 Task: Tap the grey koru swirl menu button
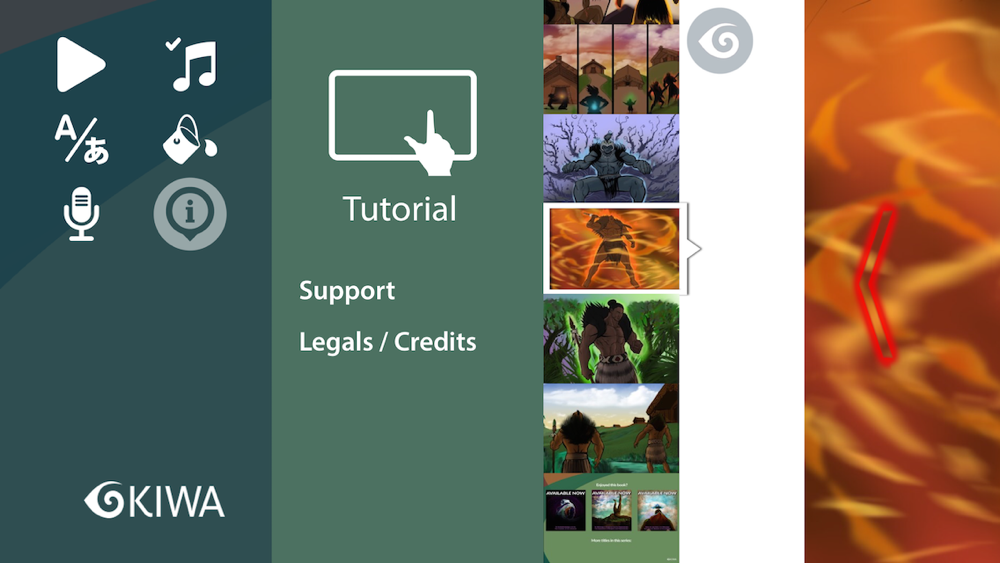click(720, 40)
